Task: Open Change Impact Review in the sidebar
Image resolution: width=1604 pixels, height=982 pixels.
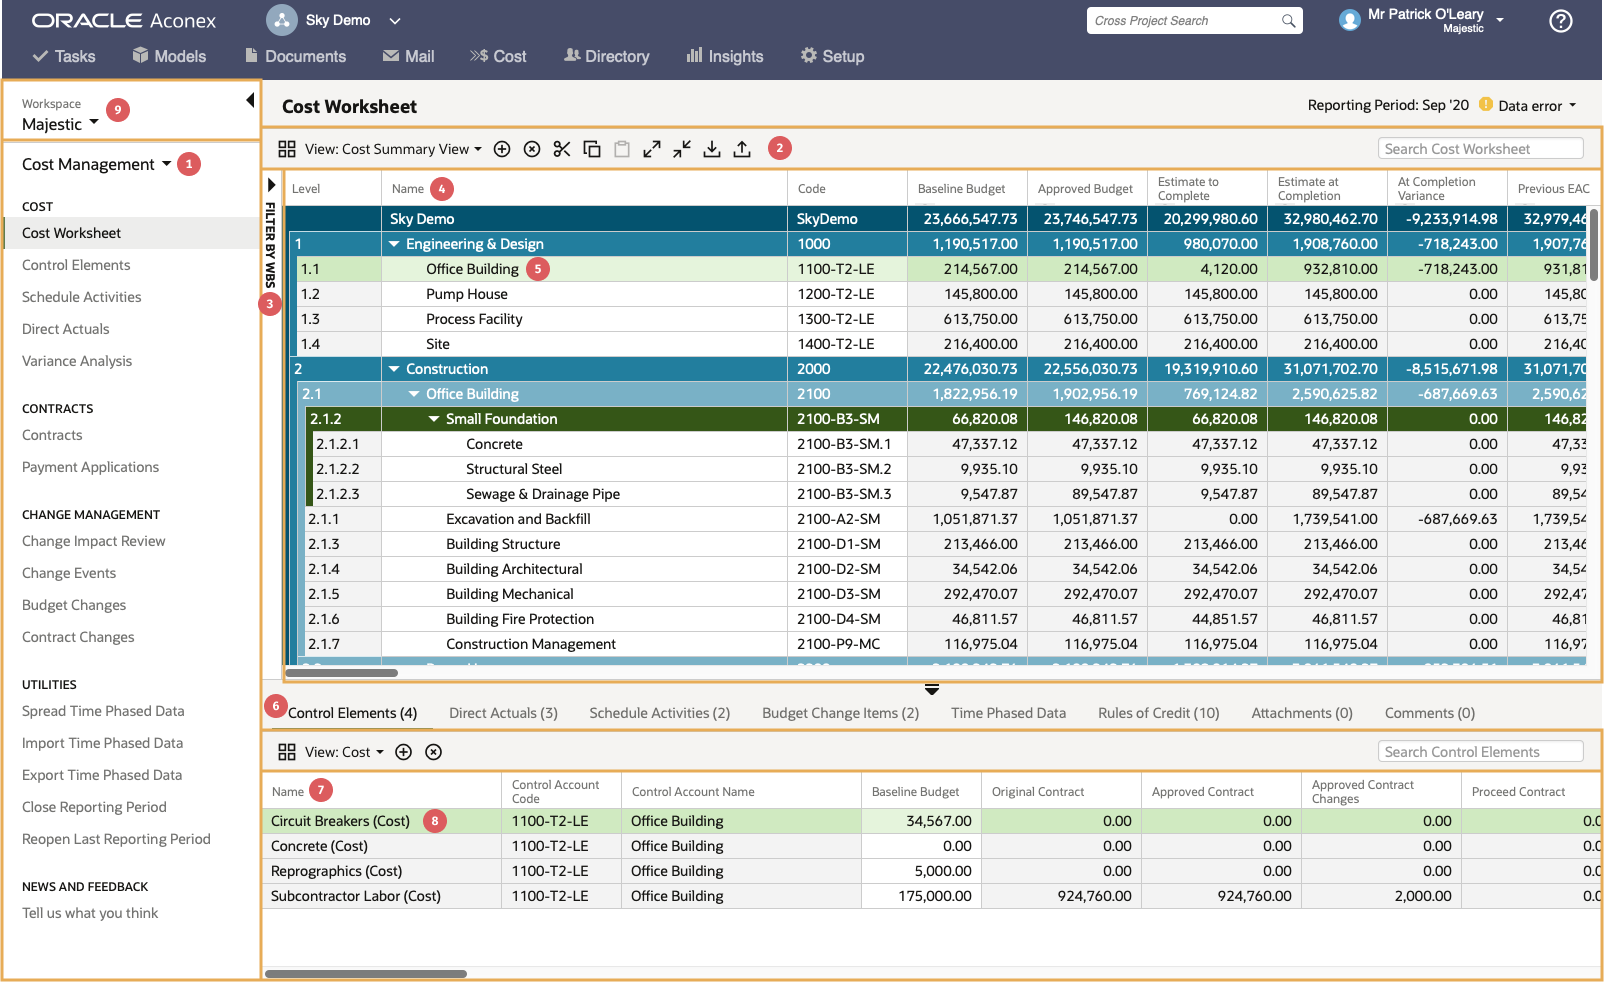Action: pos(94,541)
